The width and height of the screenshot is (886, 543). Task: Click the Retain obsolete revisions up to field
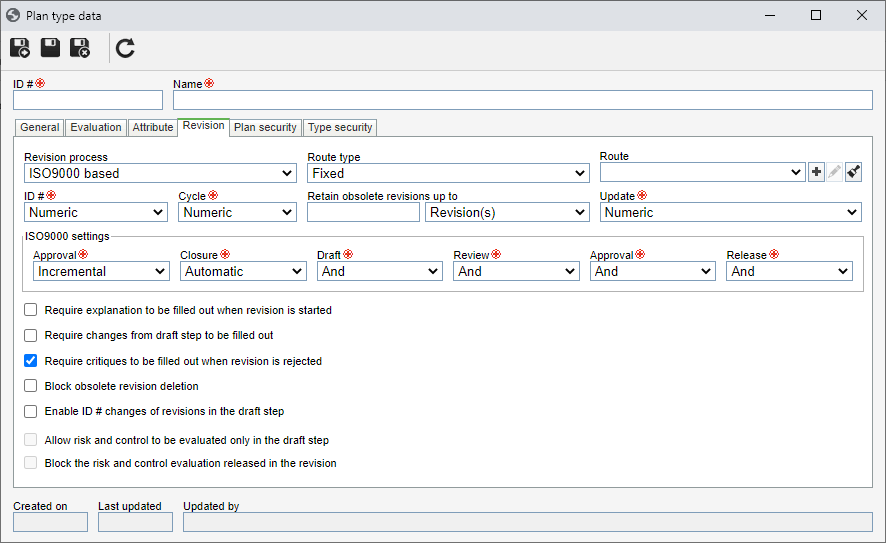(x=363, y=212)
